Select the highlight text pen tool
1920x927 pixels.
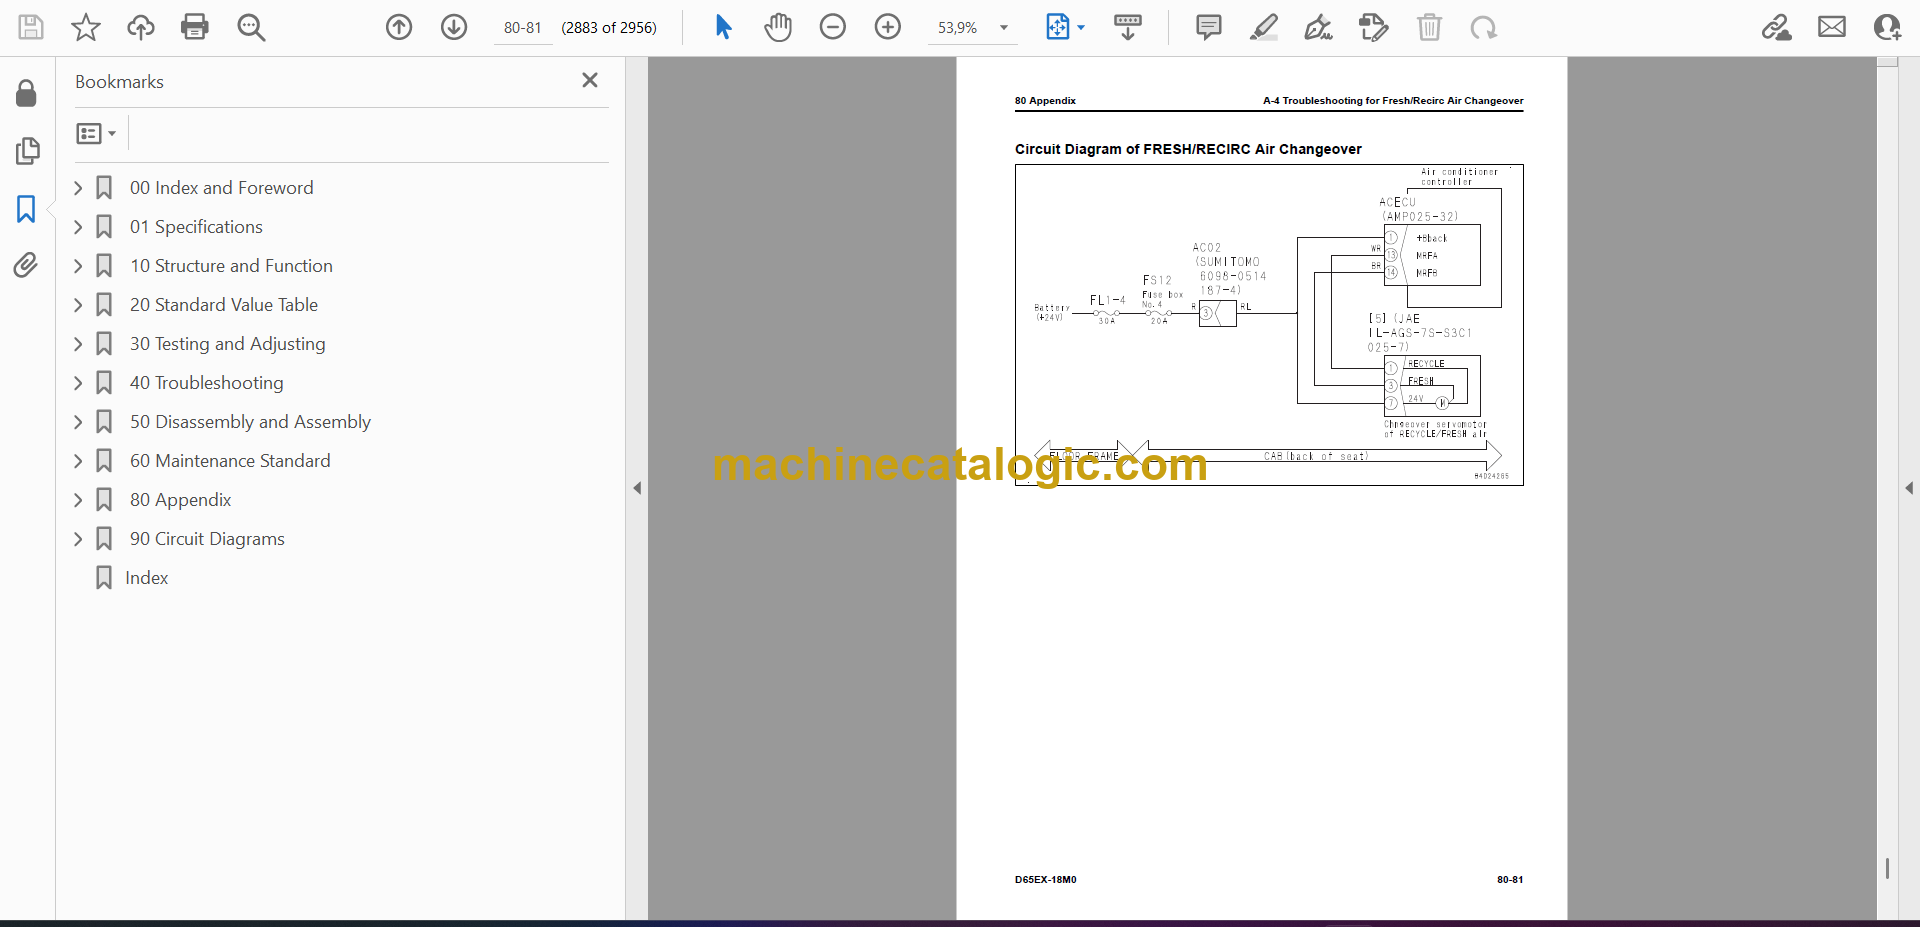1264,27
